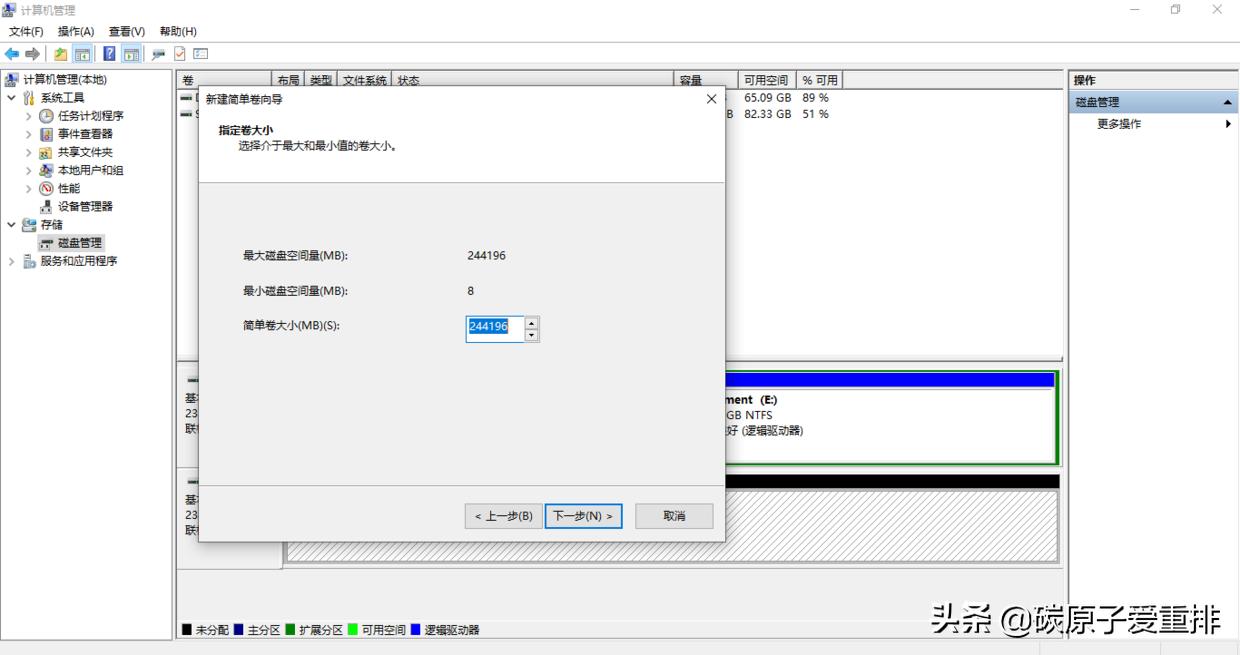Open the 帮助(H) menu

pyautogui.click(x=178, y=32)
